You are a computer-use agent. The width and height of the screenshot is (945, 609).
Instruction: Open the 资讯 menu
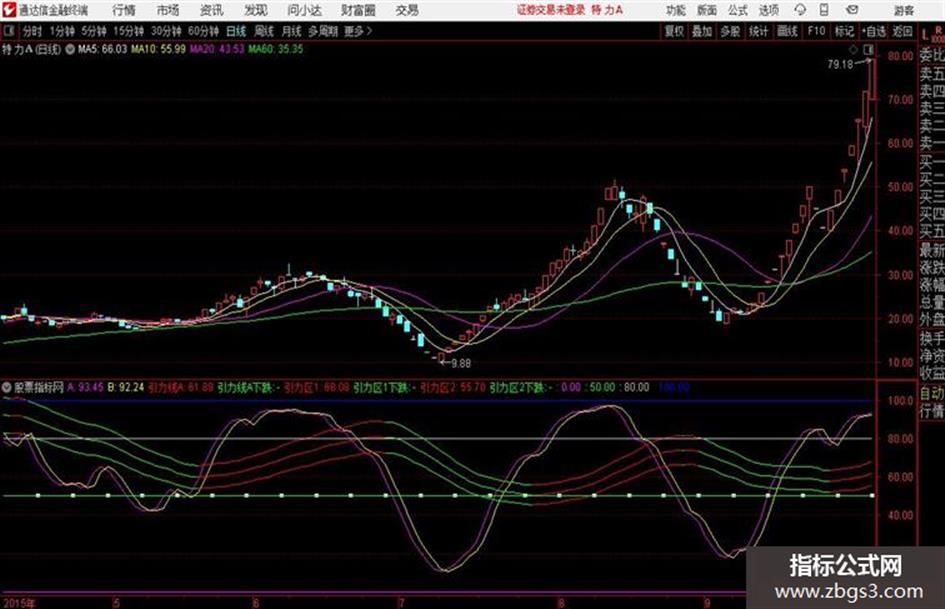[212, 10]
